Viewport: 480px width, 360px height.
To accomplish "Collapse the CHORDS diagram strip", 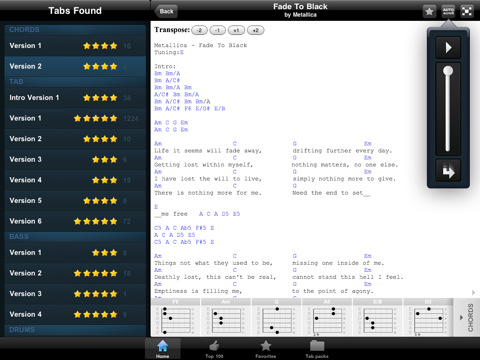I will [x=467, y=317].
